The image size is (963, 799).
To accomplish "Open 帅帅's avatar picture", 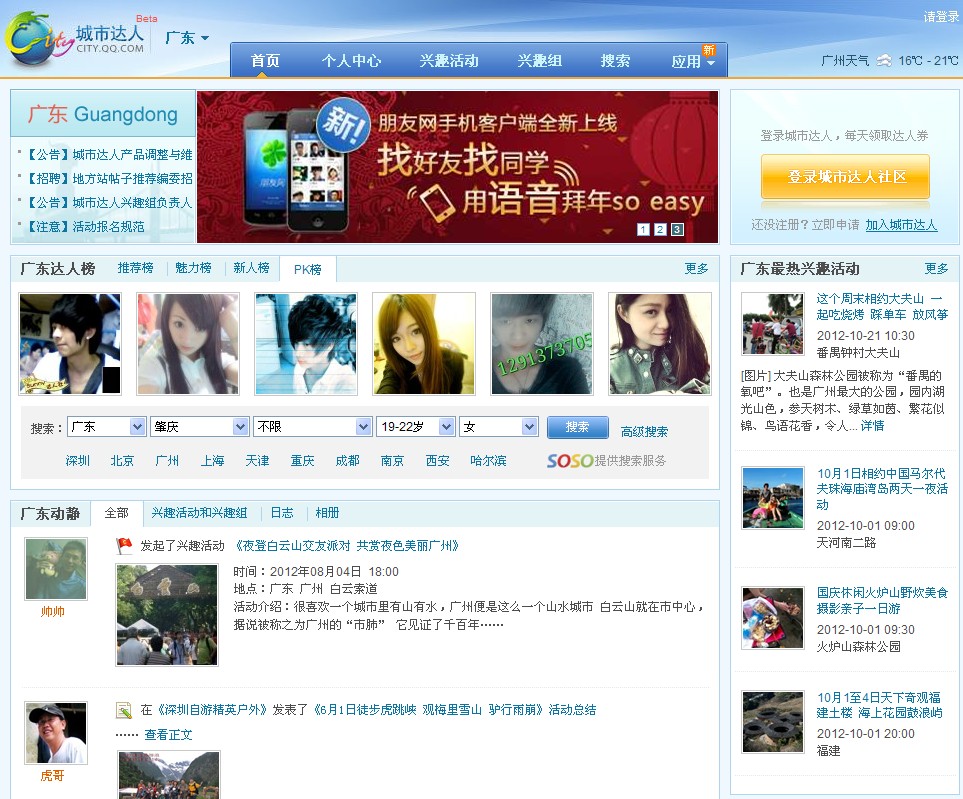I will (56, 569).
